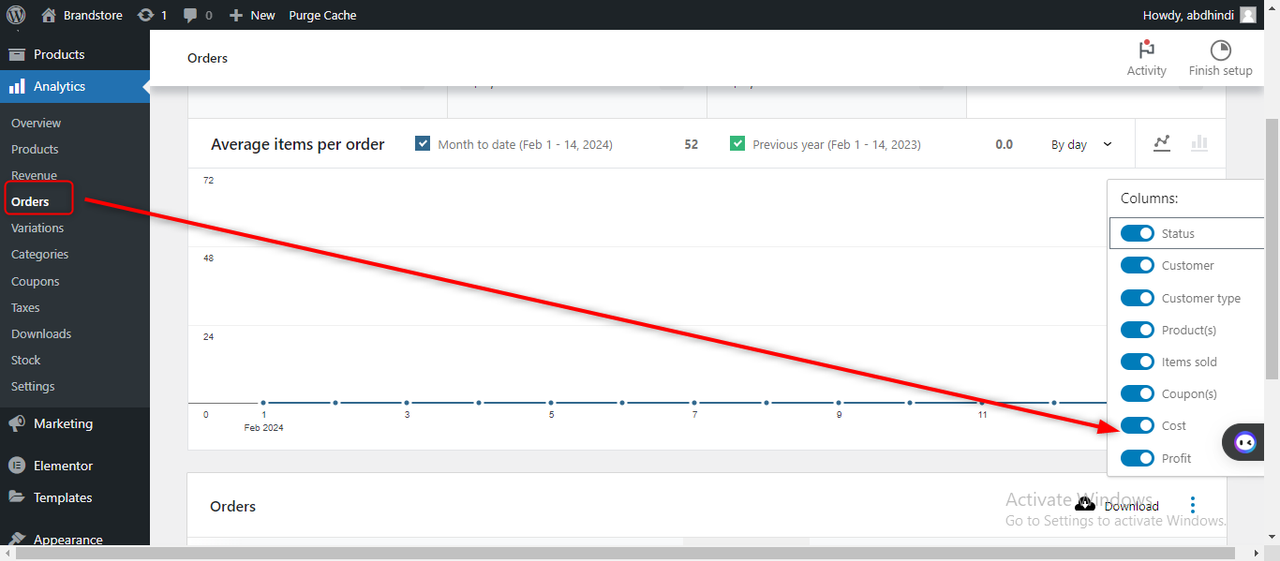
Task: Toggle the Cost column switch
Action: pos(1137,426)
